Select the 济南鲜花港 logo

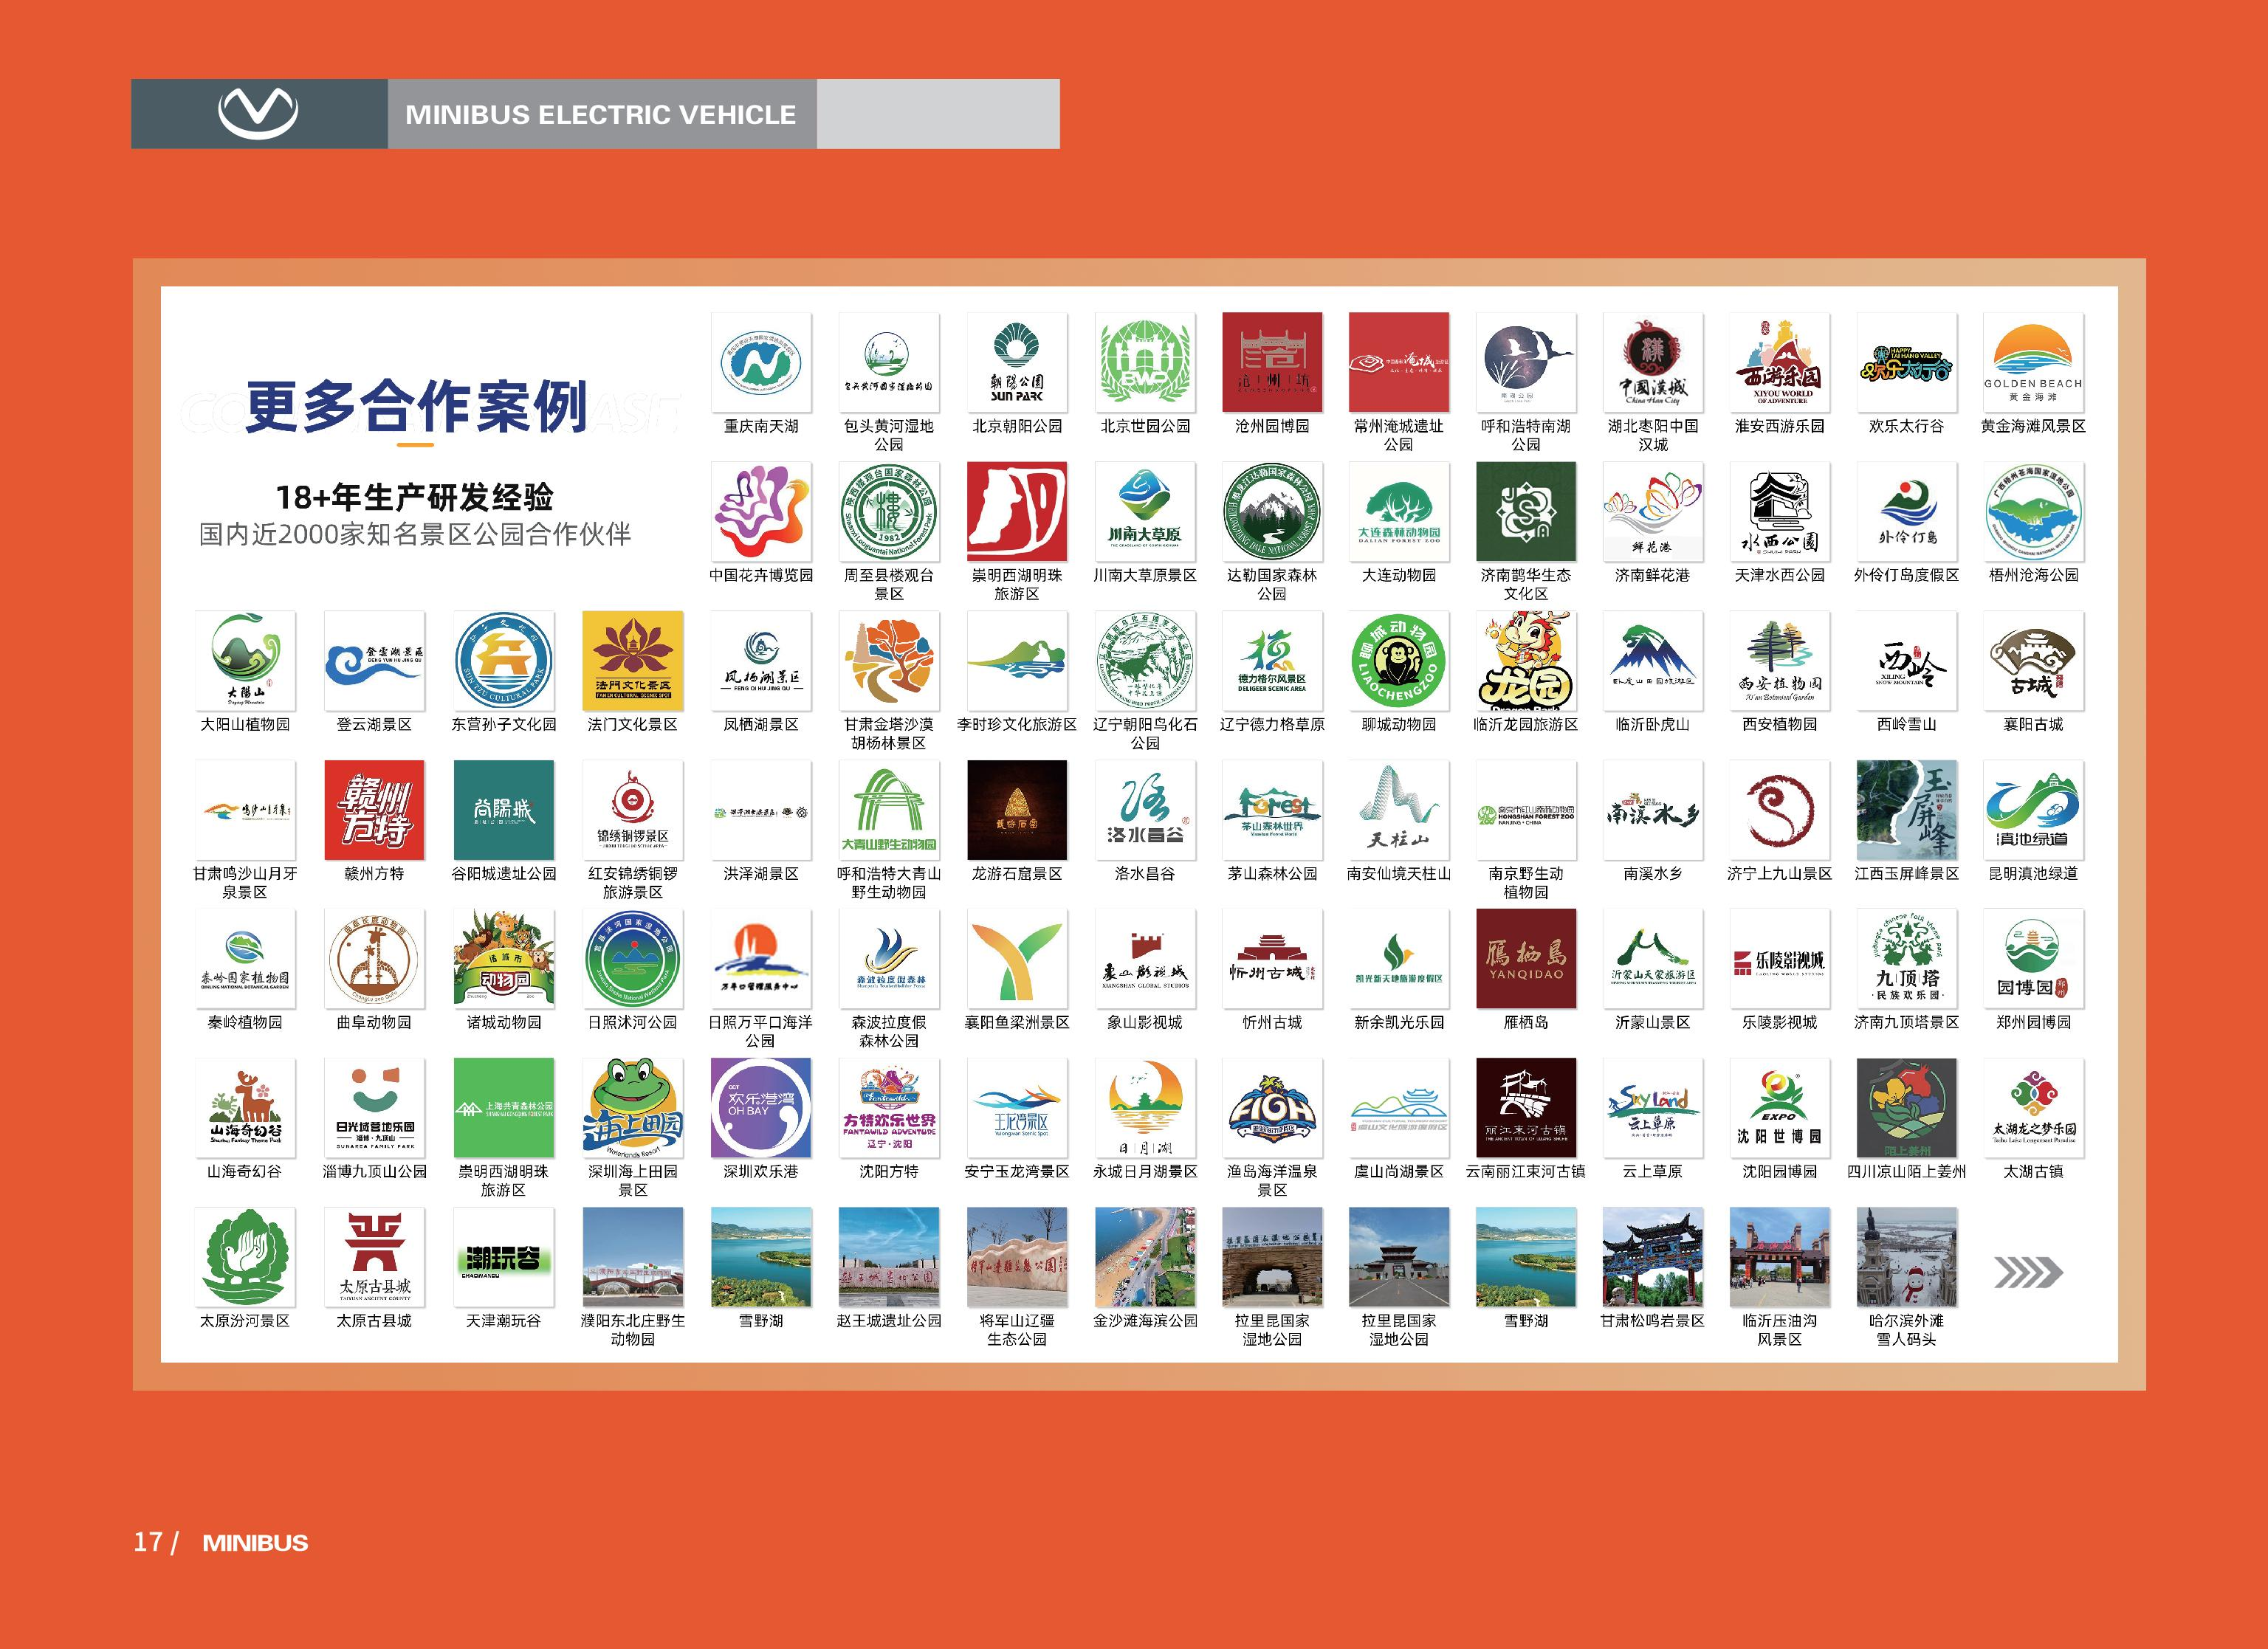click(1653, 512)
